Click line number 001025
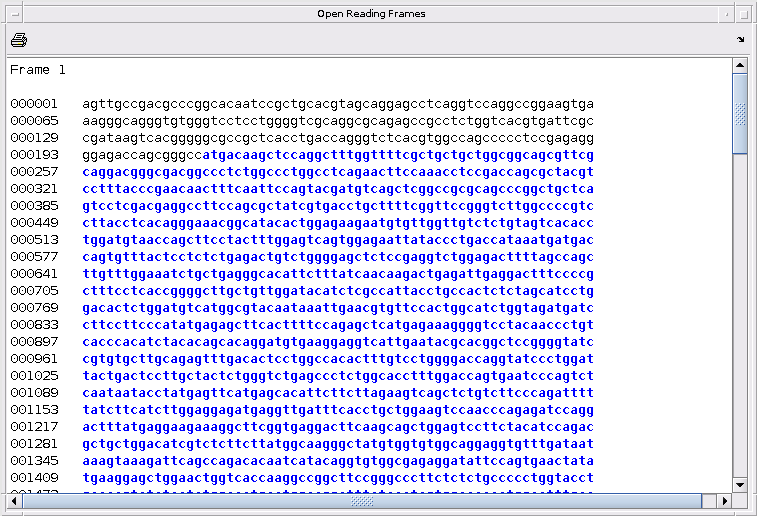 point(34,376)
